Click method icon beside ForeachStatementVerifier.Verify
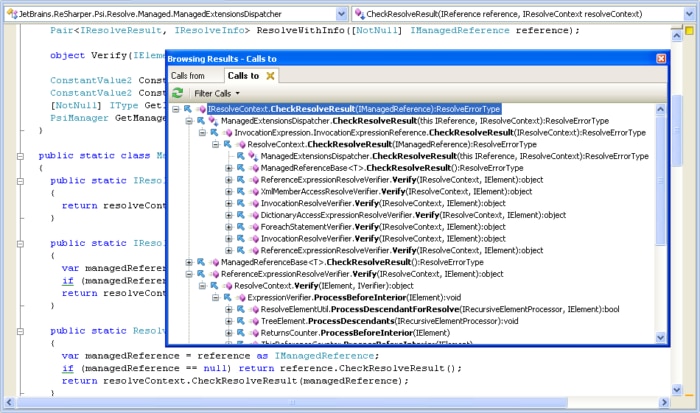The width and height of the screenshot is (700, 413). (253, 227)
